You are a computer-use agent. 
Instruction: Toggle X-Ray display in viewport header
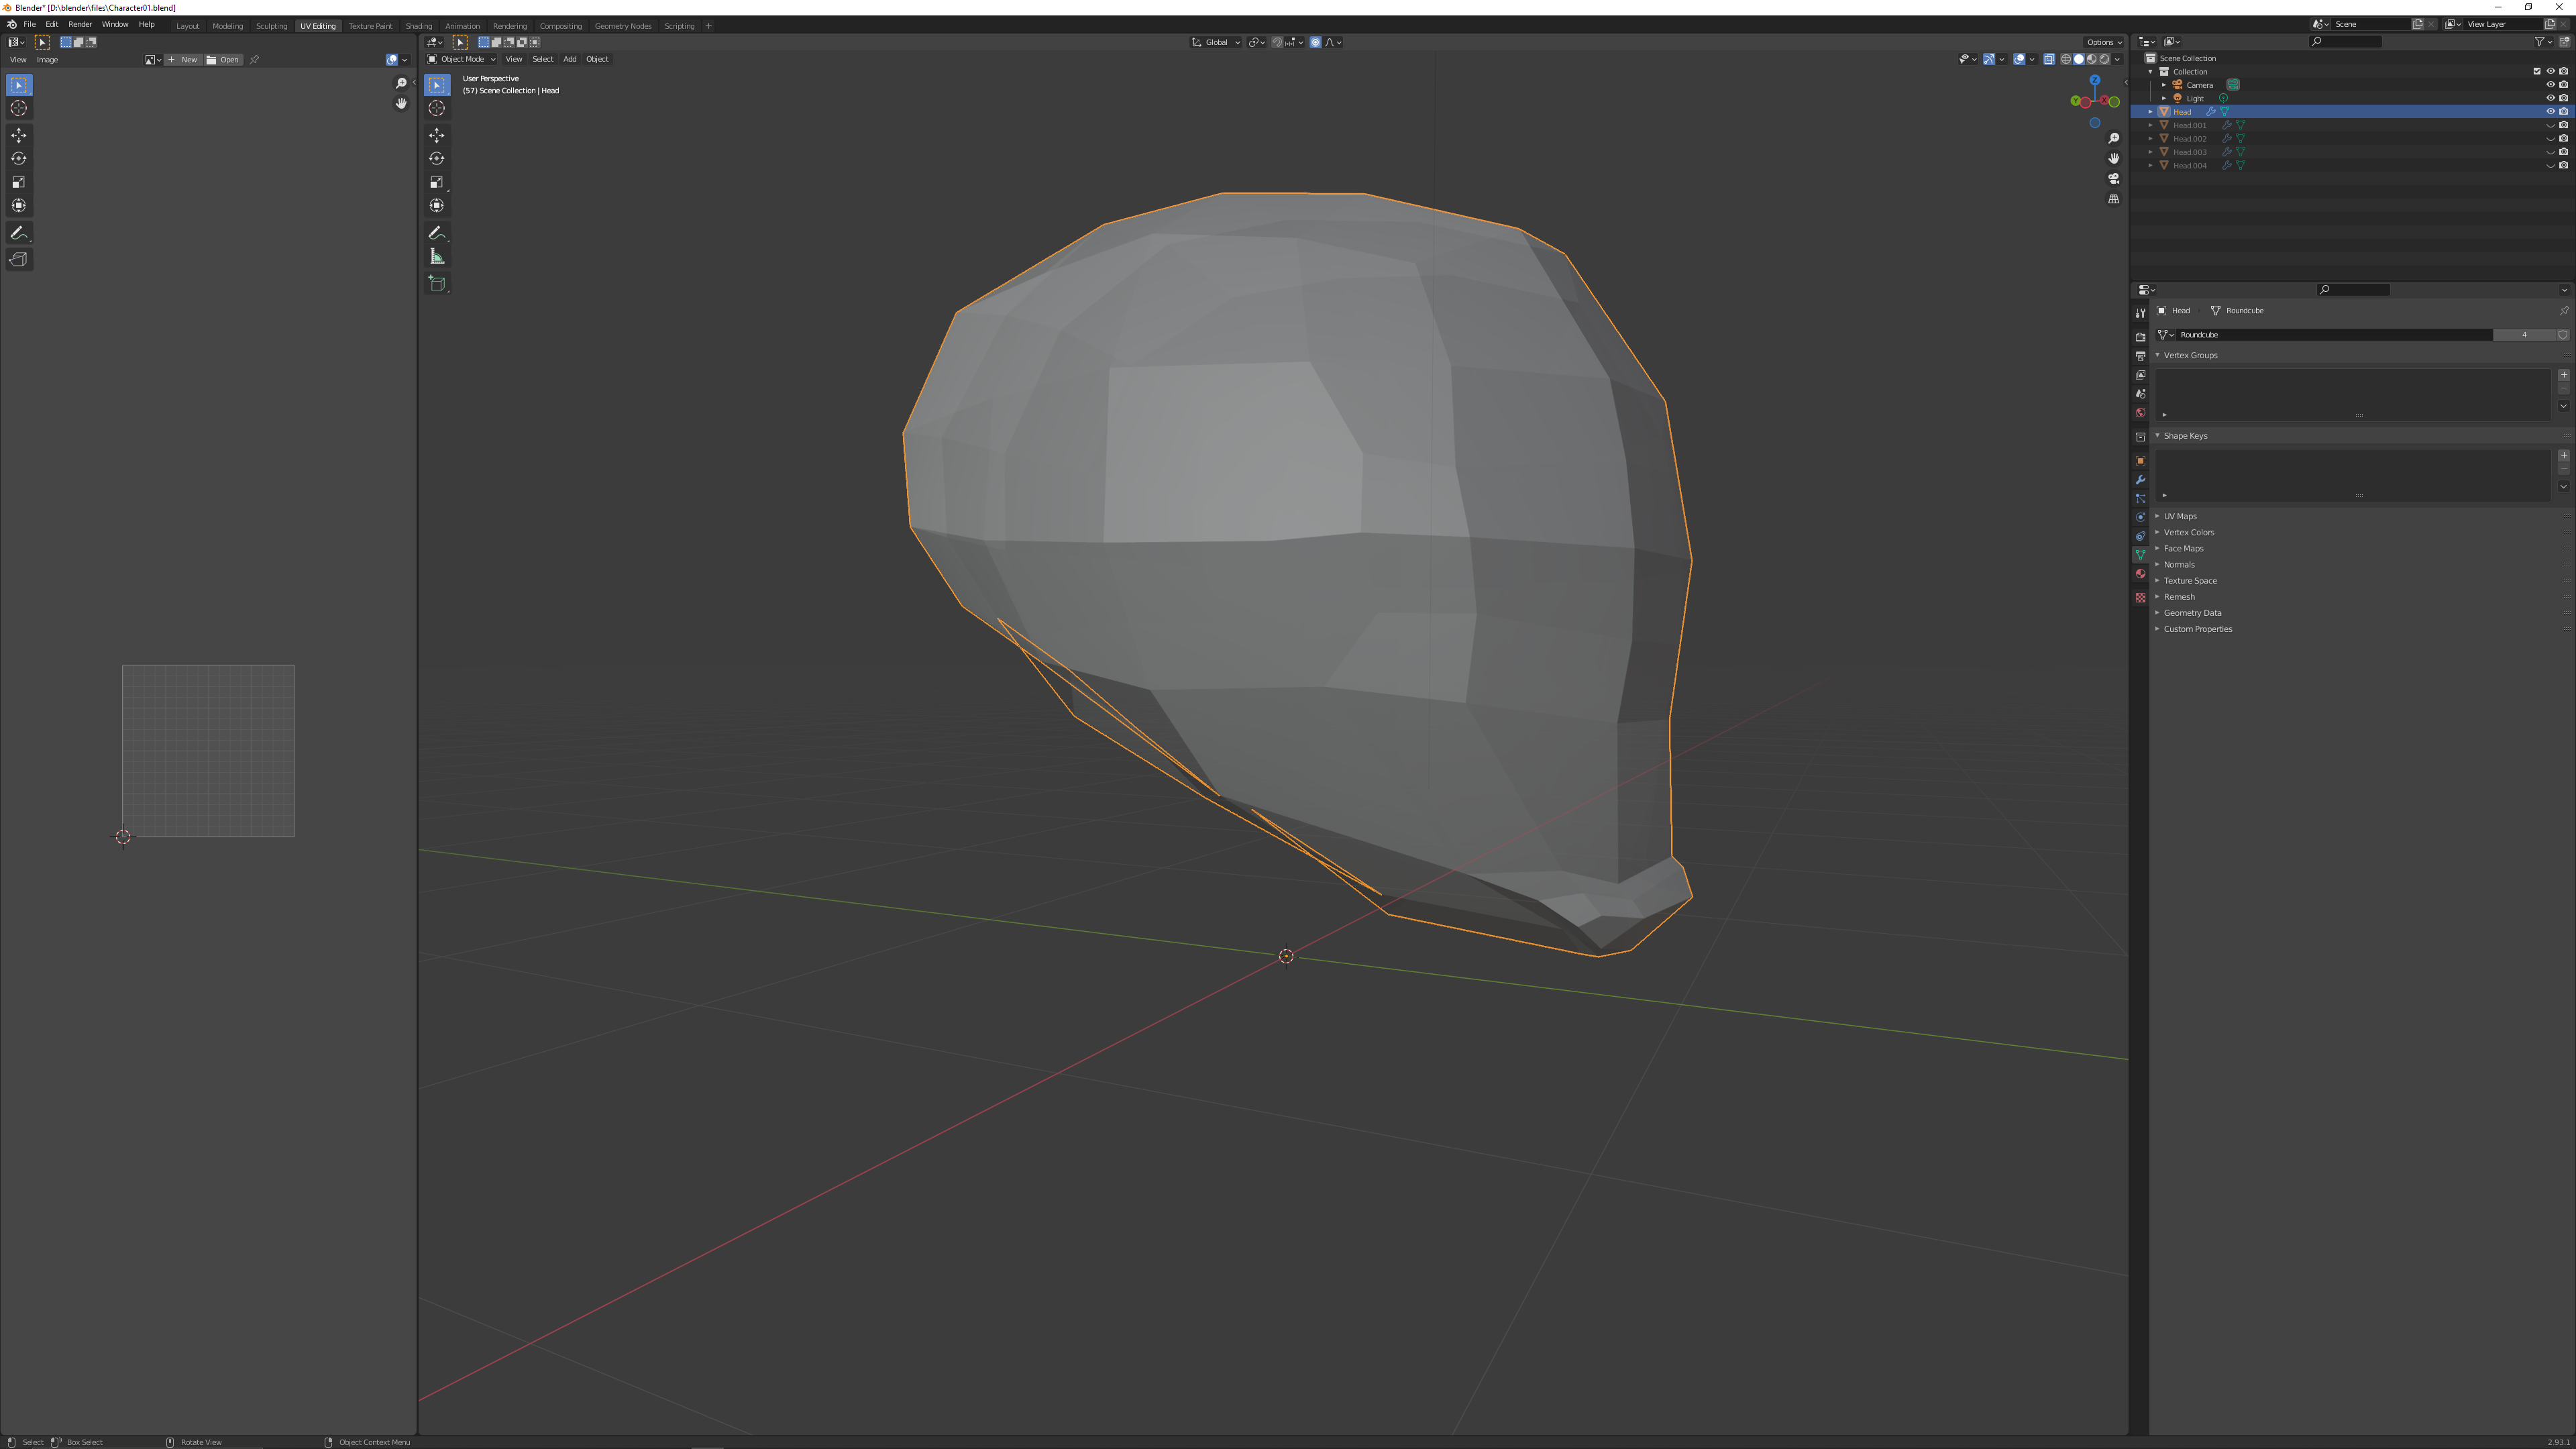point(2049,59)
